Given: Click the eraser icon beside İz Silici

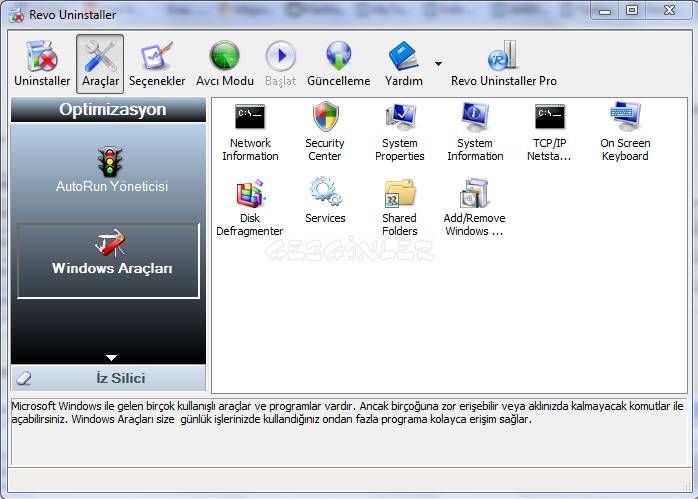Looking at the screenshot, I should (24, 378).
